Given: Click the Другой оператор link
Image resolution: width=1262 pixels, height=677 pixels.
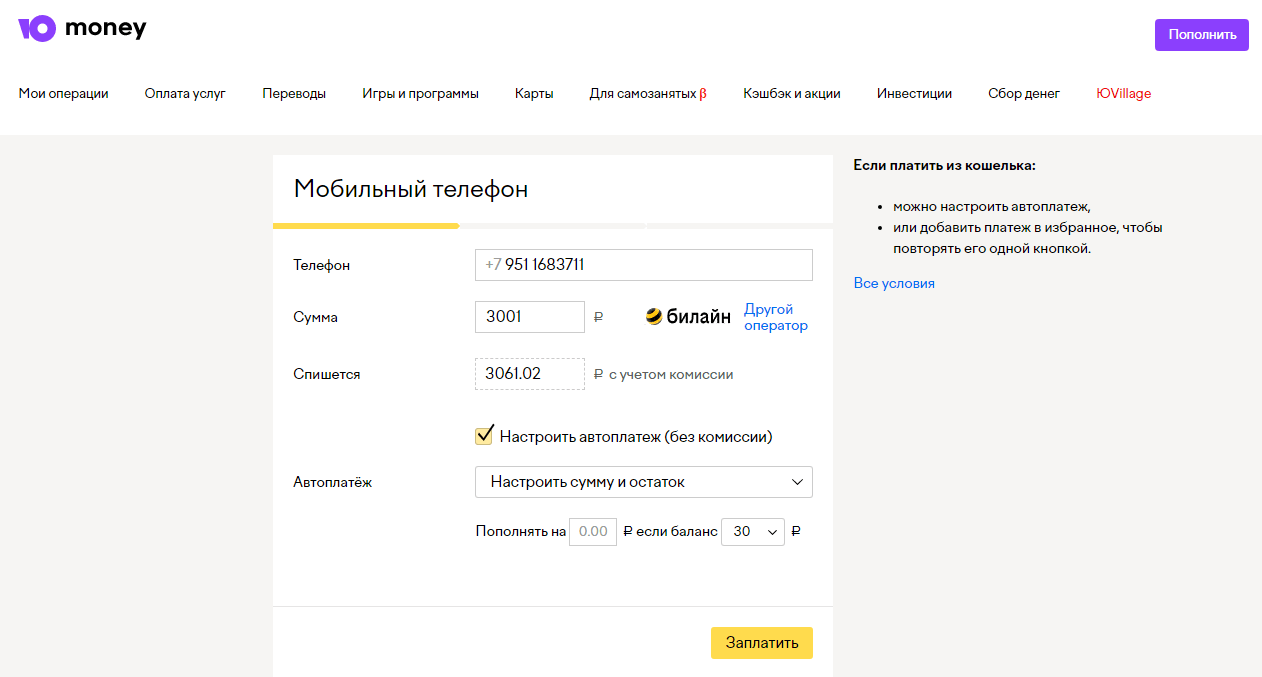Looking at the screenshot, I should click(775, 317).
